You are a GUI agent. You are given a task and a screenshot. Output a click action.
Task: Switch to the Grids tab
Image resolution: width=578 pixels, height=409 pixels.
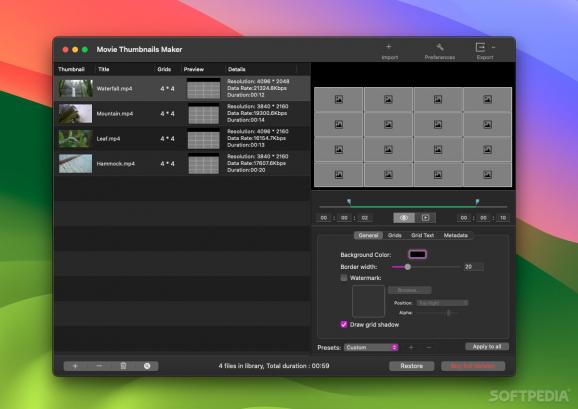pyautogui.click(x=394, y=235)
